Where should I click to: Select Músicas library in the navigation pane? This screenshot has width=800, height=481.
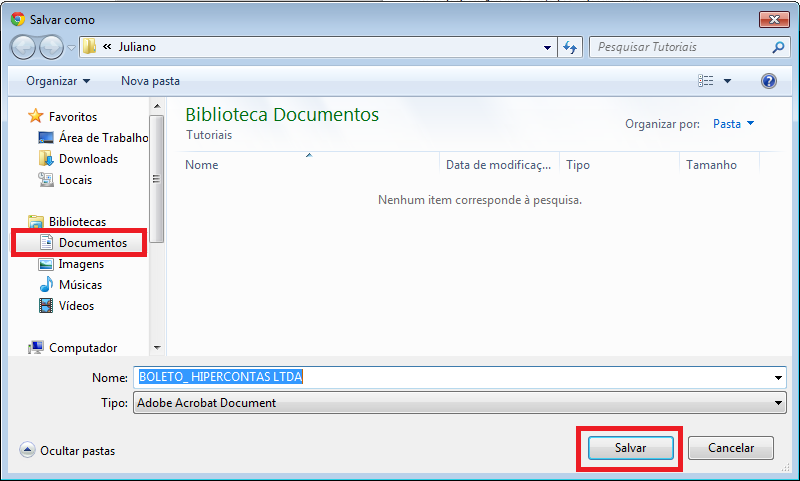pos(81,285)
